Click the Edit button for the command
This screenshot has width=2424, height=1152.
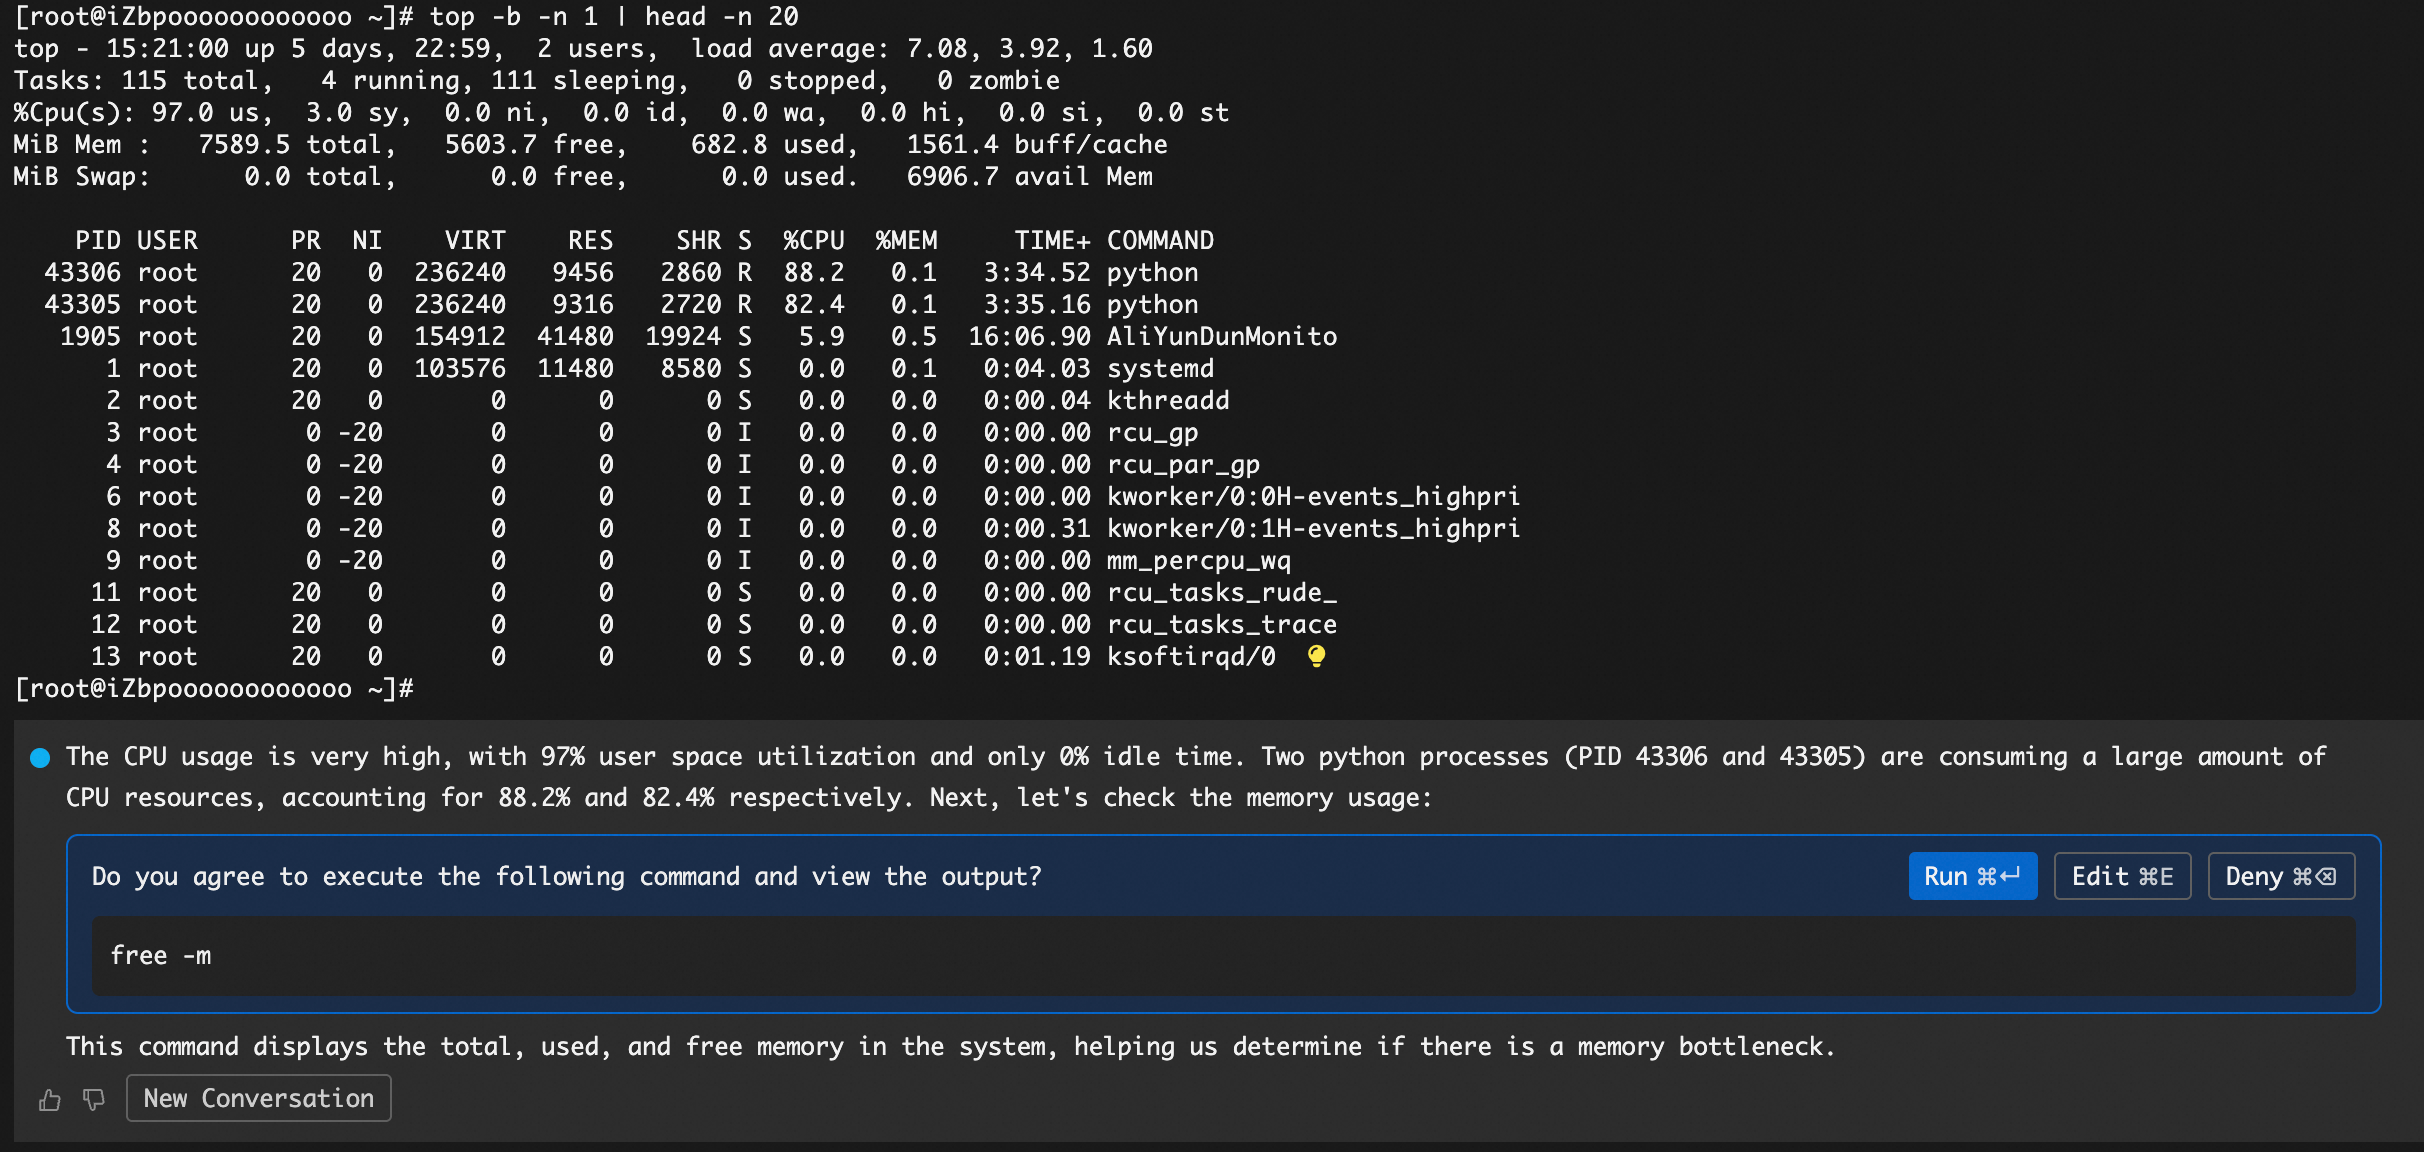2122,876
